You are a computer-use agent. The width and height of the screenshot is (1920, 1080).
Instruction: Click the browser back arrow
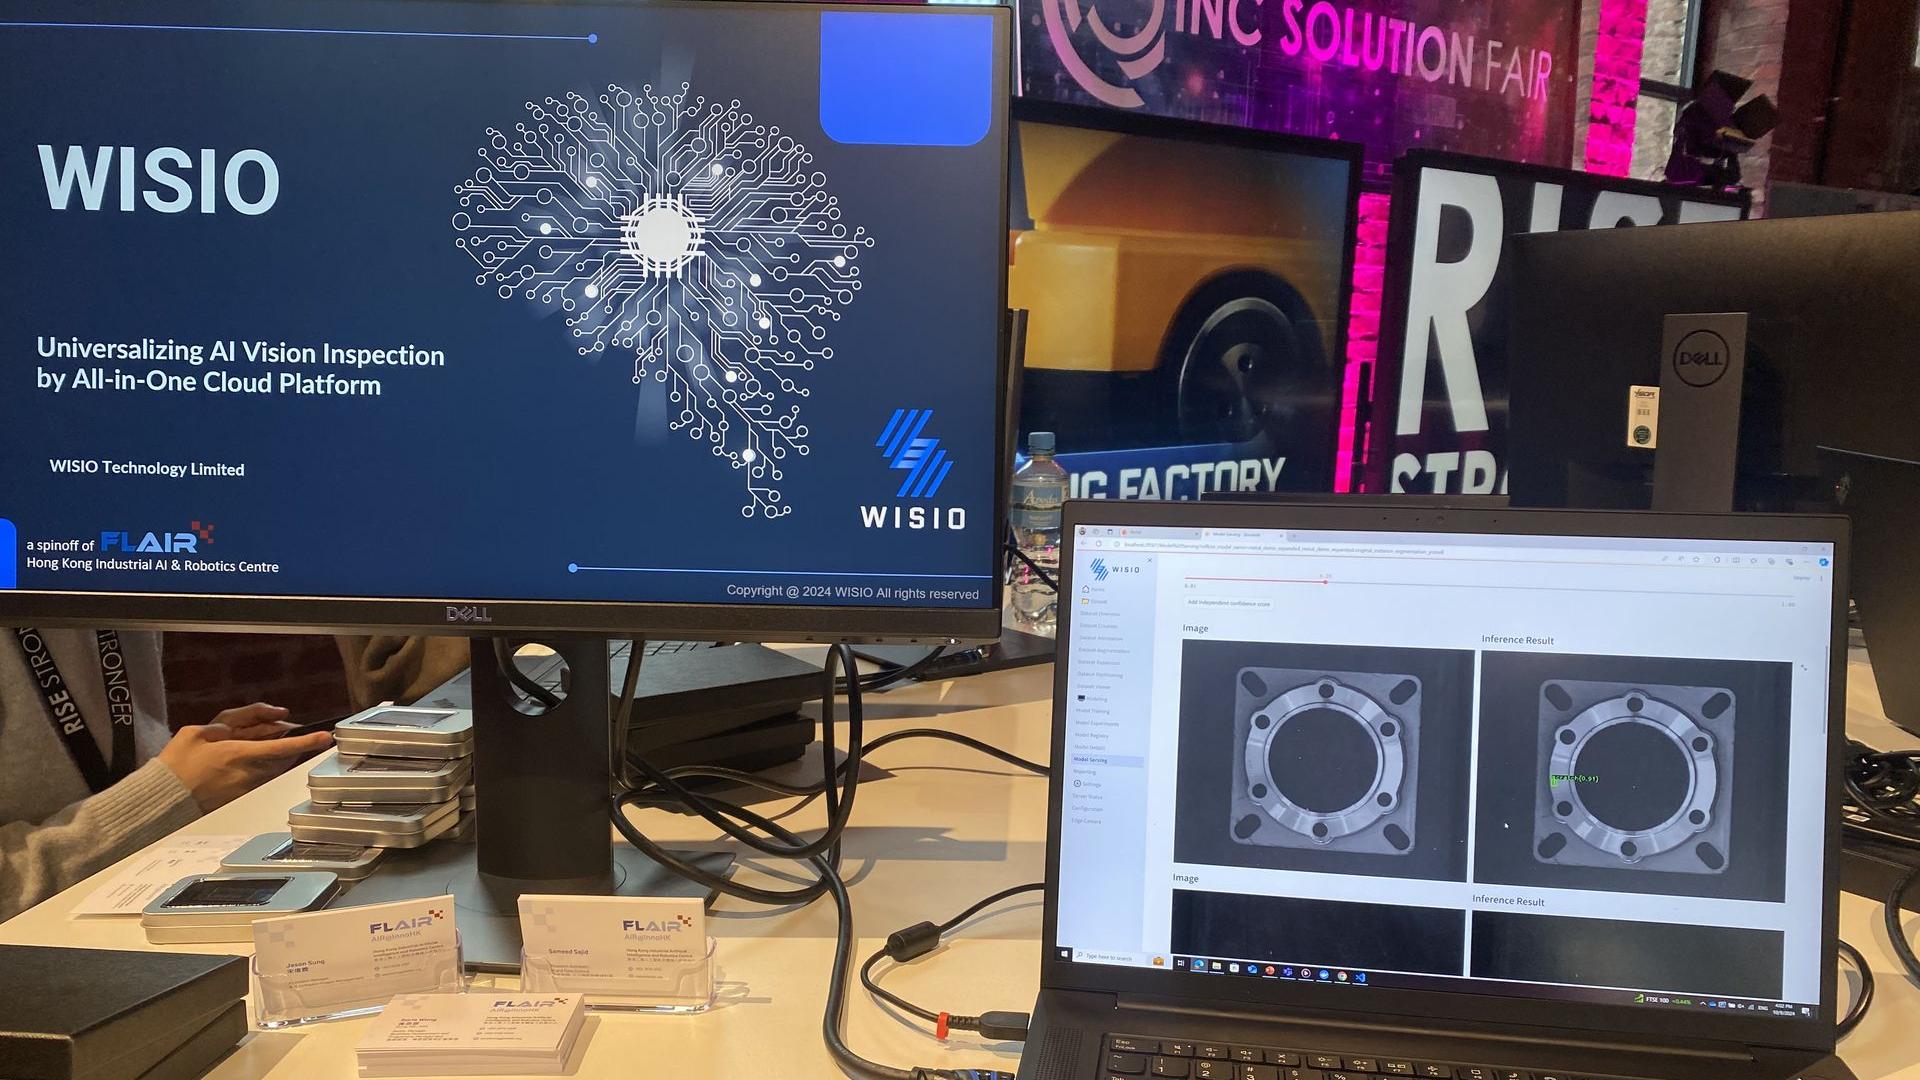click(1083, 543)
